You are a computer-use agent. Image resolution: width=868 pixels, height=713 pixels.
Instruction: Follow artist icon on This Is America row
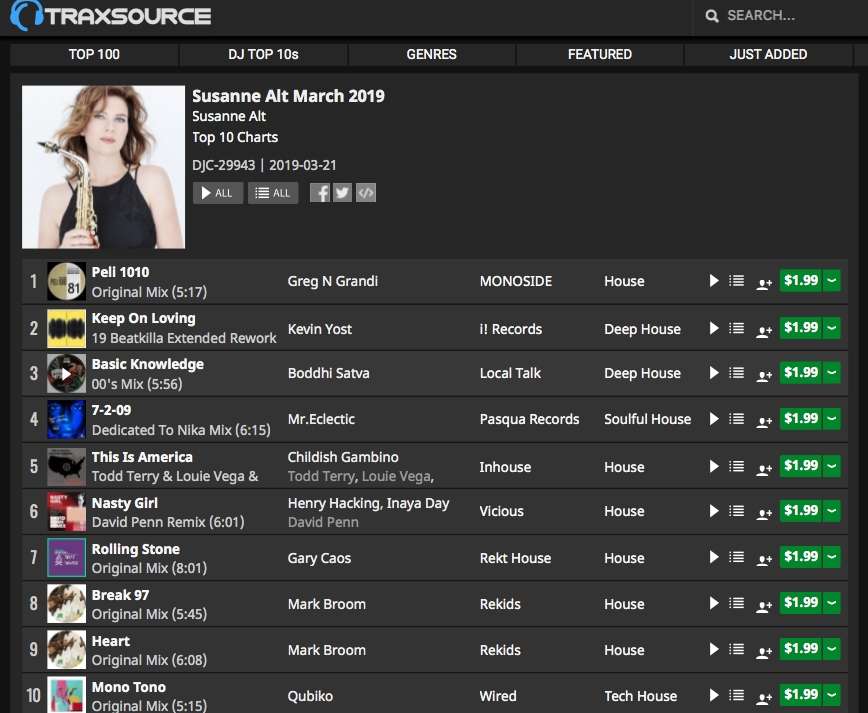click(x=764, y=469)
